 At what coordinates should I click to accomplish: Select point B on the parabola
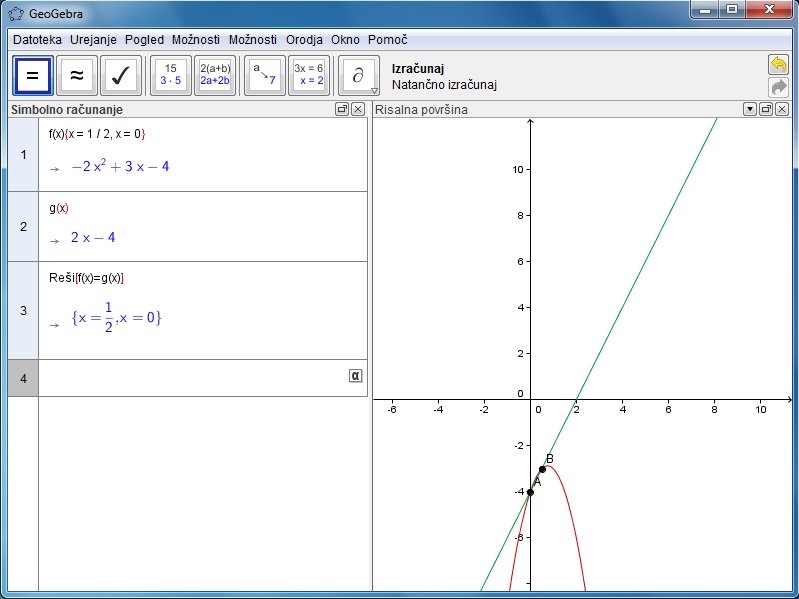pyautogui.click(x=542, y=469)
